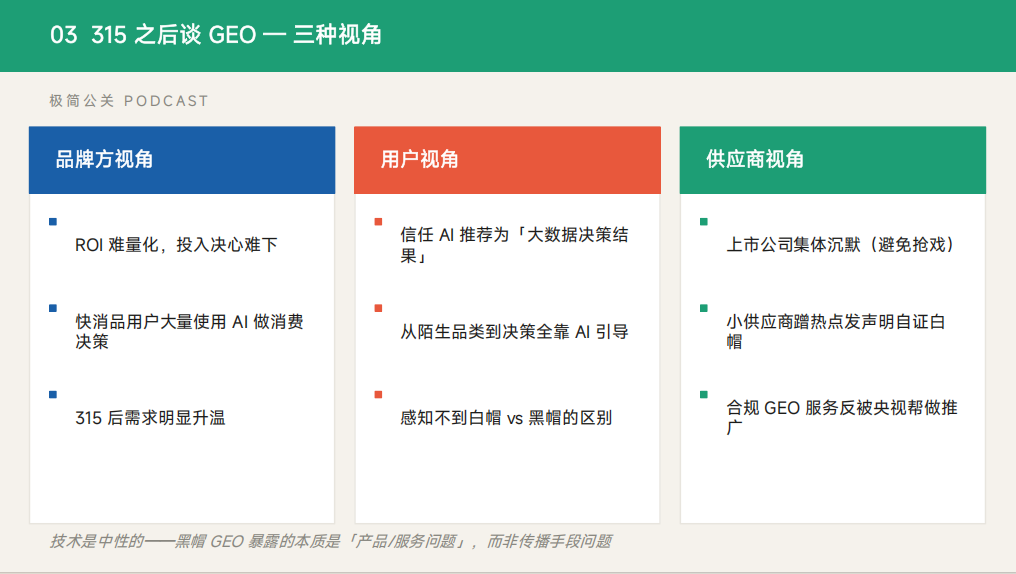This screenshot has width=1016, height=574.
Task: Click the green bullet above 上市公司集体沉默
Action: point(704,222)
